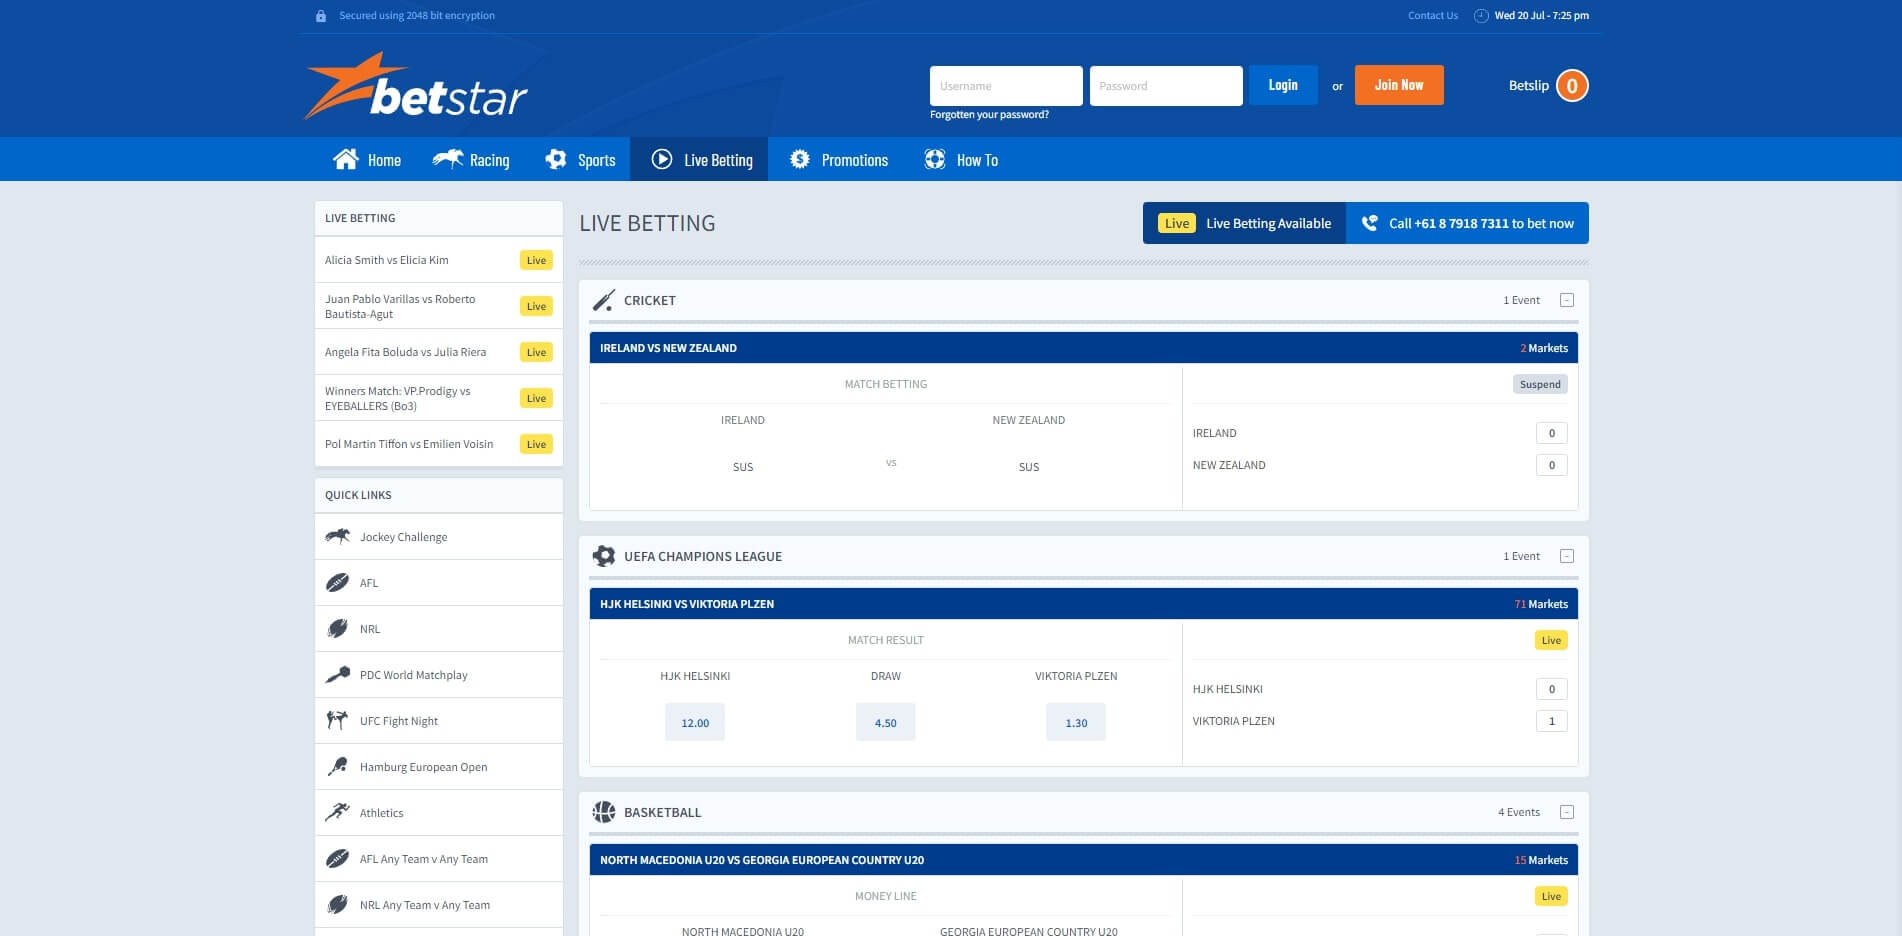The height and width of the screenshot is (936, 1902).
Task: Click Live badge in HJK Helsinki event
Action: pos(1551,640)
